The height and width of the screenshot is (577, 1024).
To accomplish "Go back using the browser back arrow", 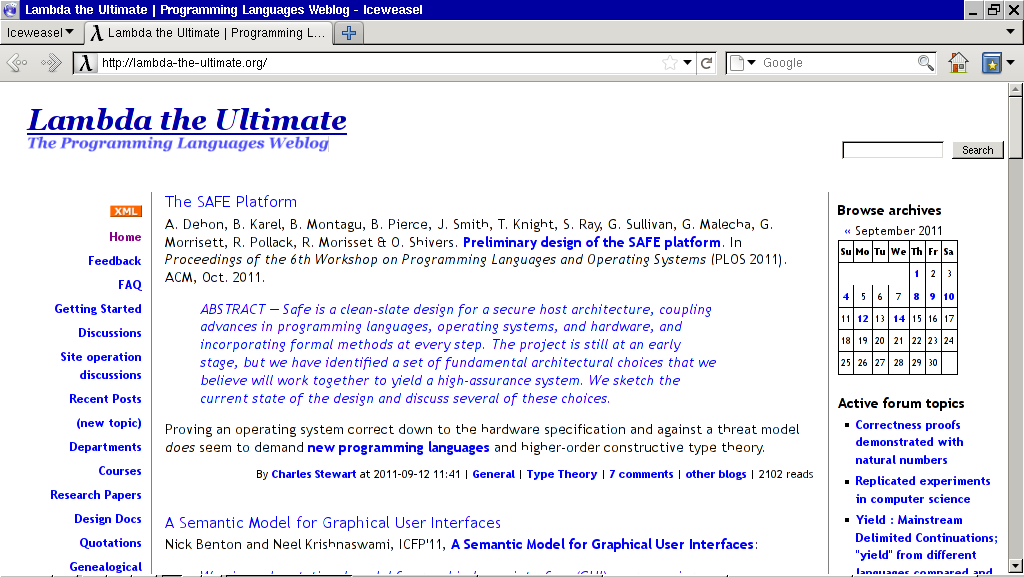I will pyautogui.click(x=17, y=63).
